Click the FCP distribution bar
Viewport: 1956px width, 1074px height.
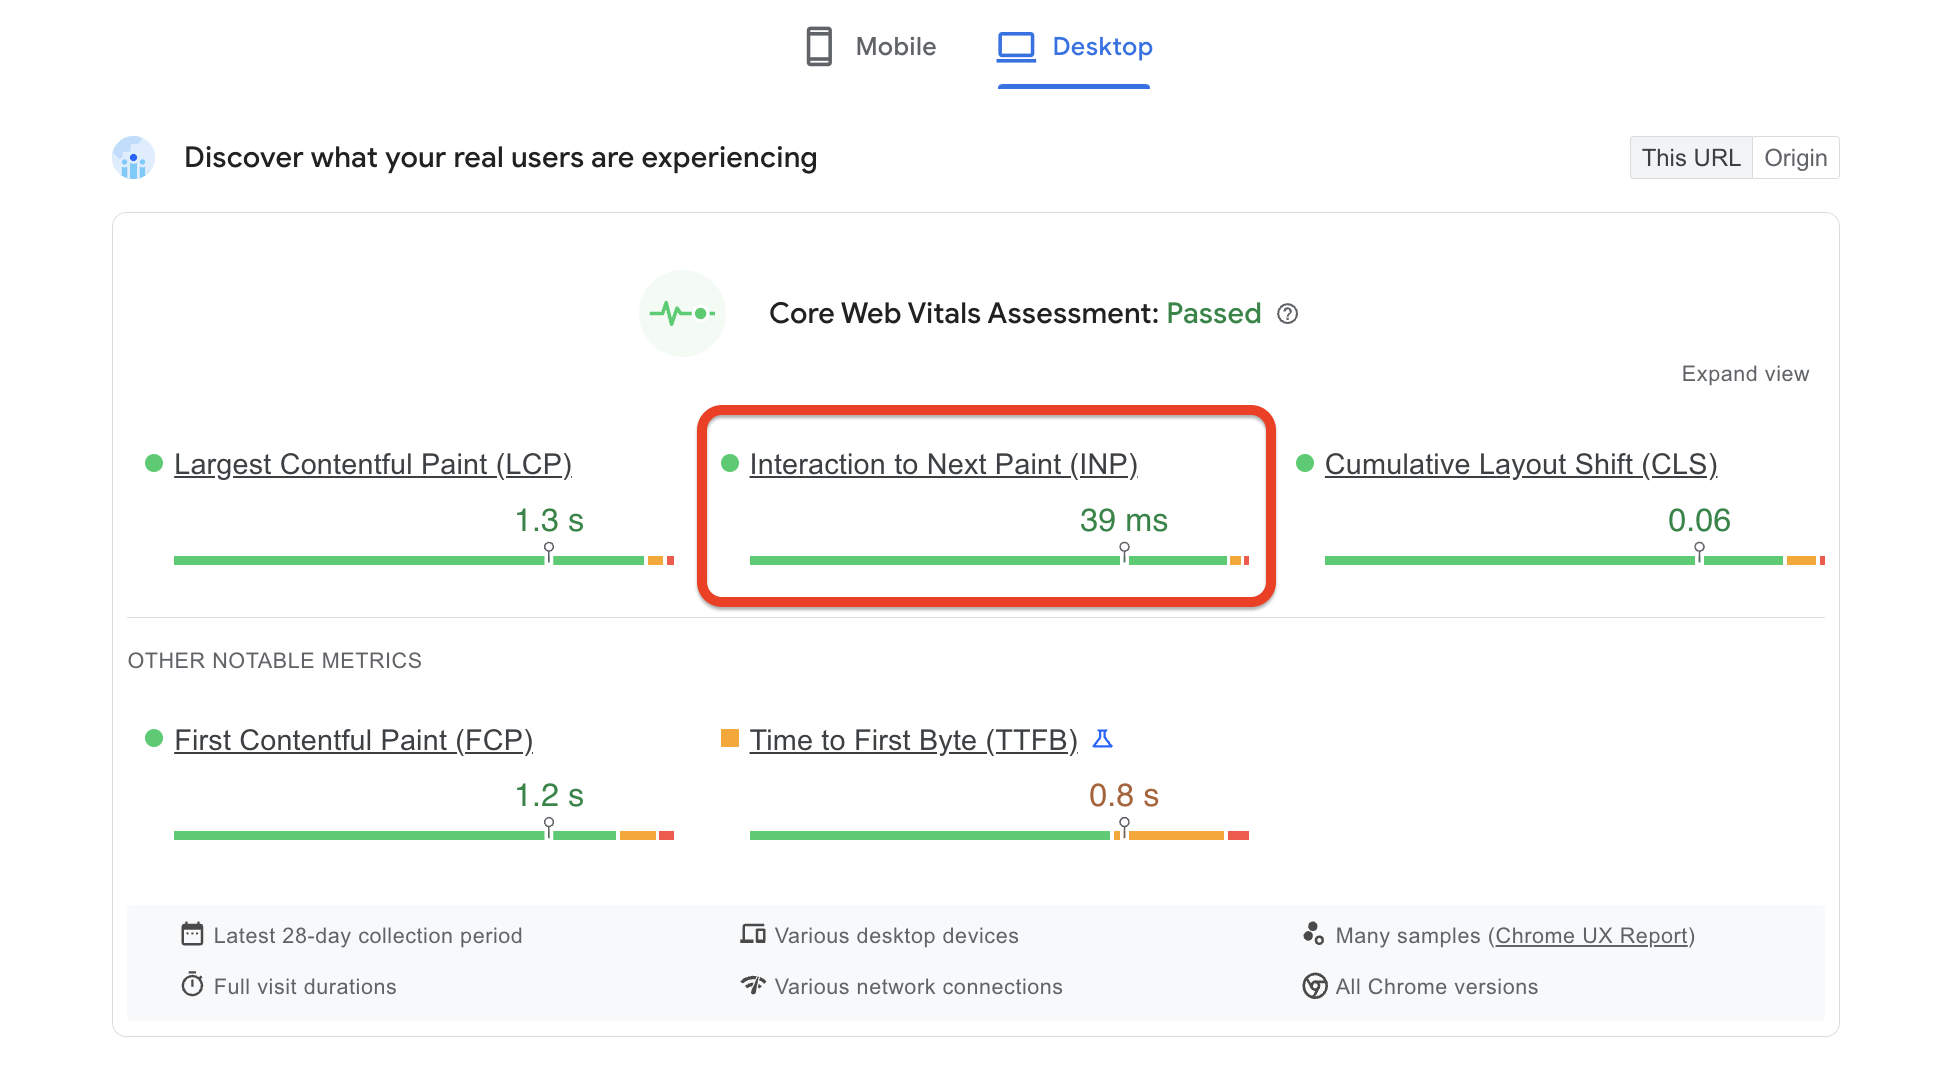424,835
